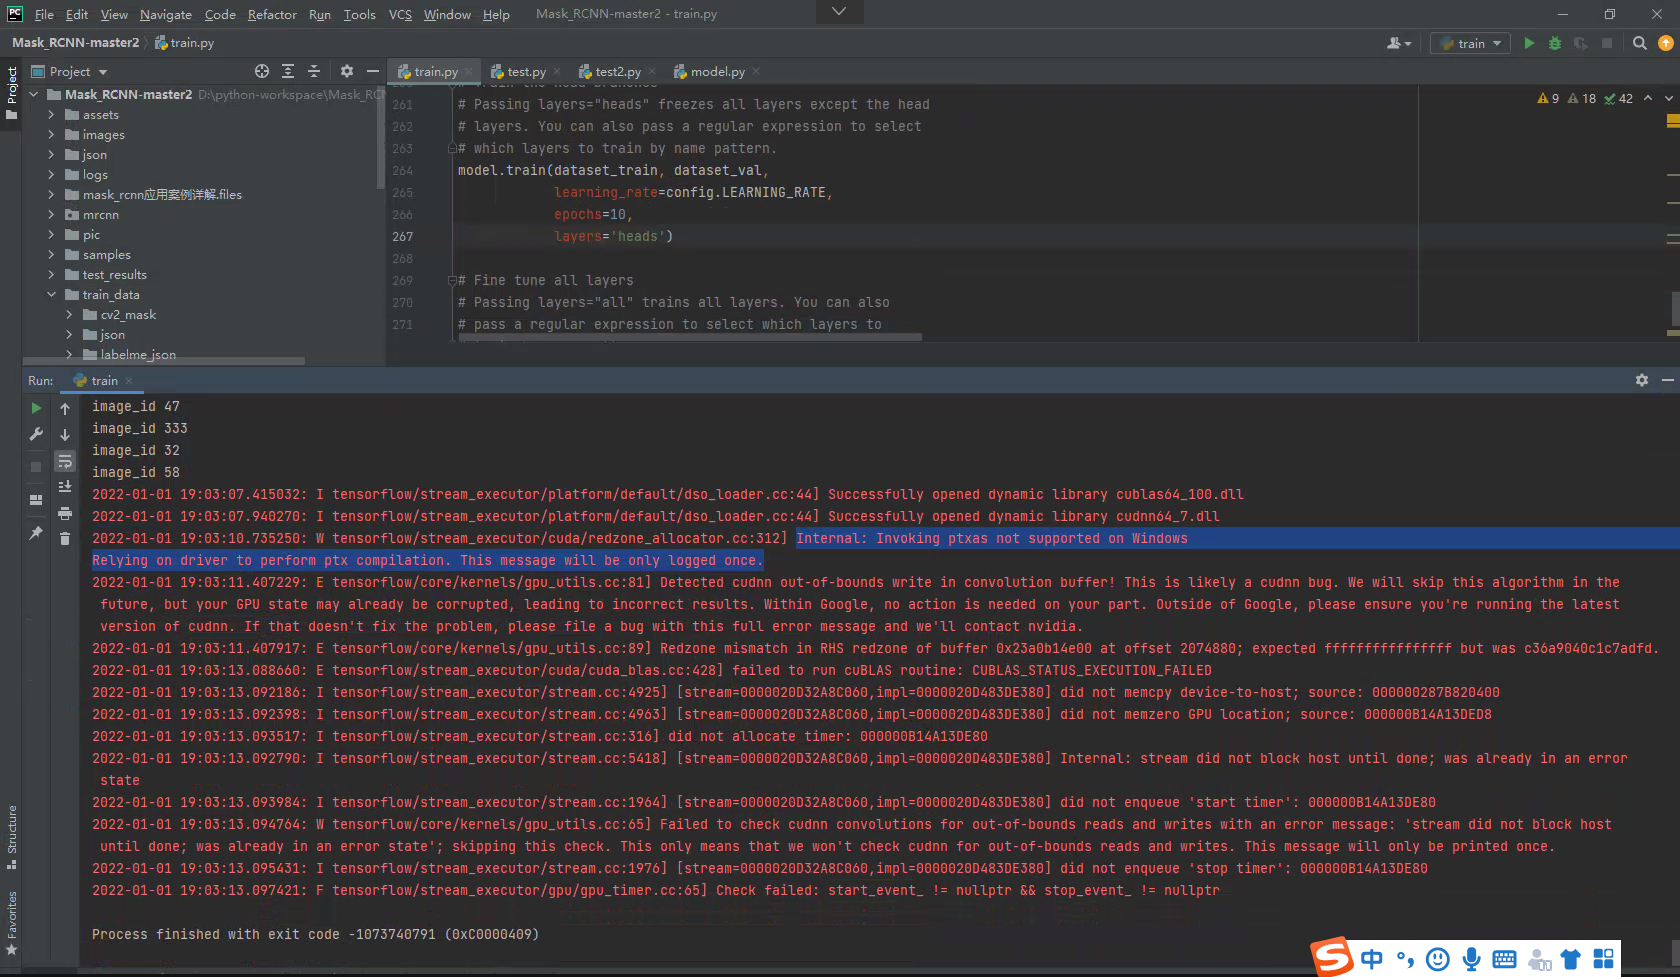Expand the cv2_mask folder
Image resolution: width=1680 pixels, height=977 pixels.
[69, 314]
